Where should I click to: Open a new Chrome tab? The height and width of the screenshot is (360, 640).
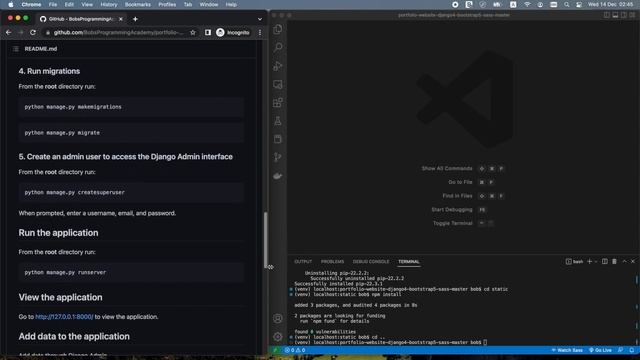point(135,19)
